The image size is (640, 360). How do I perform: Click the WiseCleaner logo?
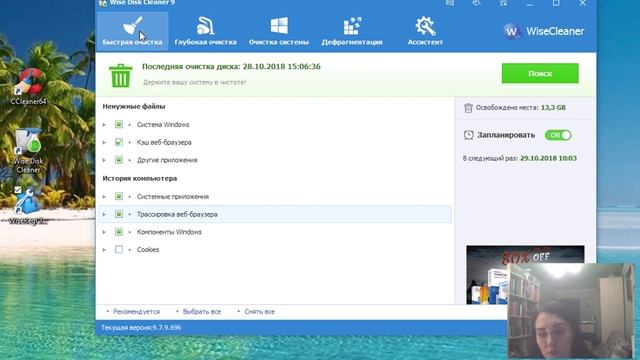pyautogui.click(x=543, y=31)
